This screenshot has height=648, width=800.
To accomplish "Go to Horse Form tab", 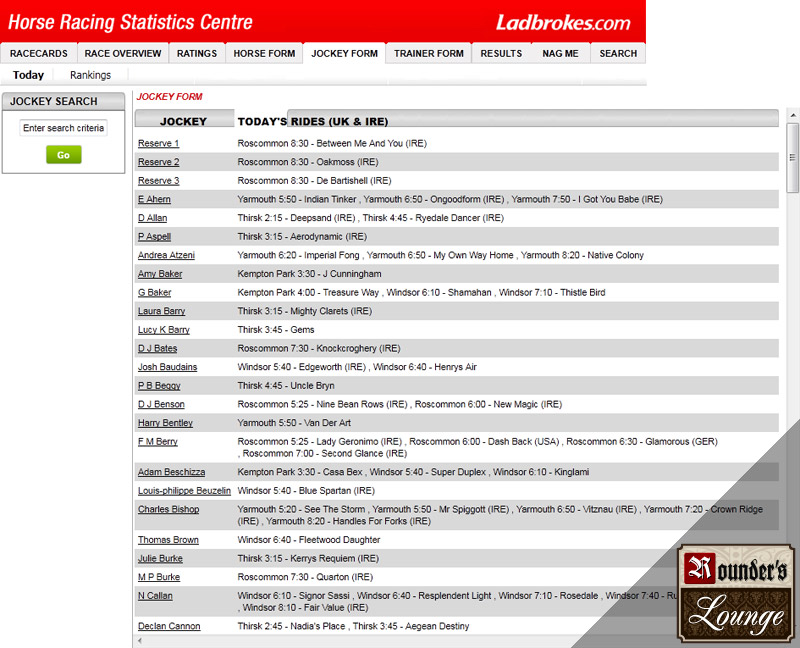I will click(264, 54).
